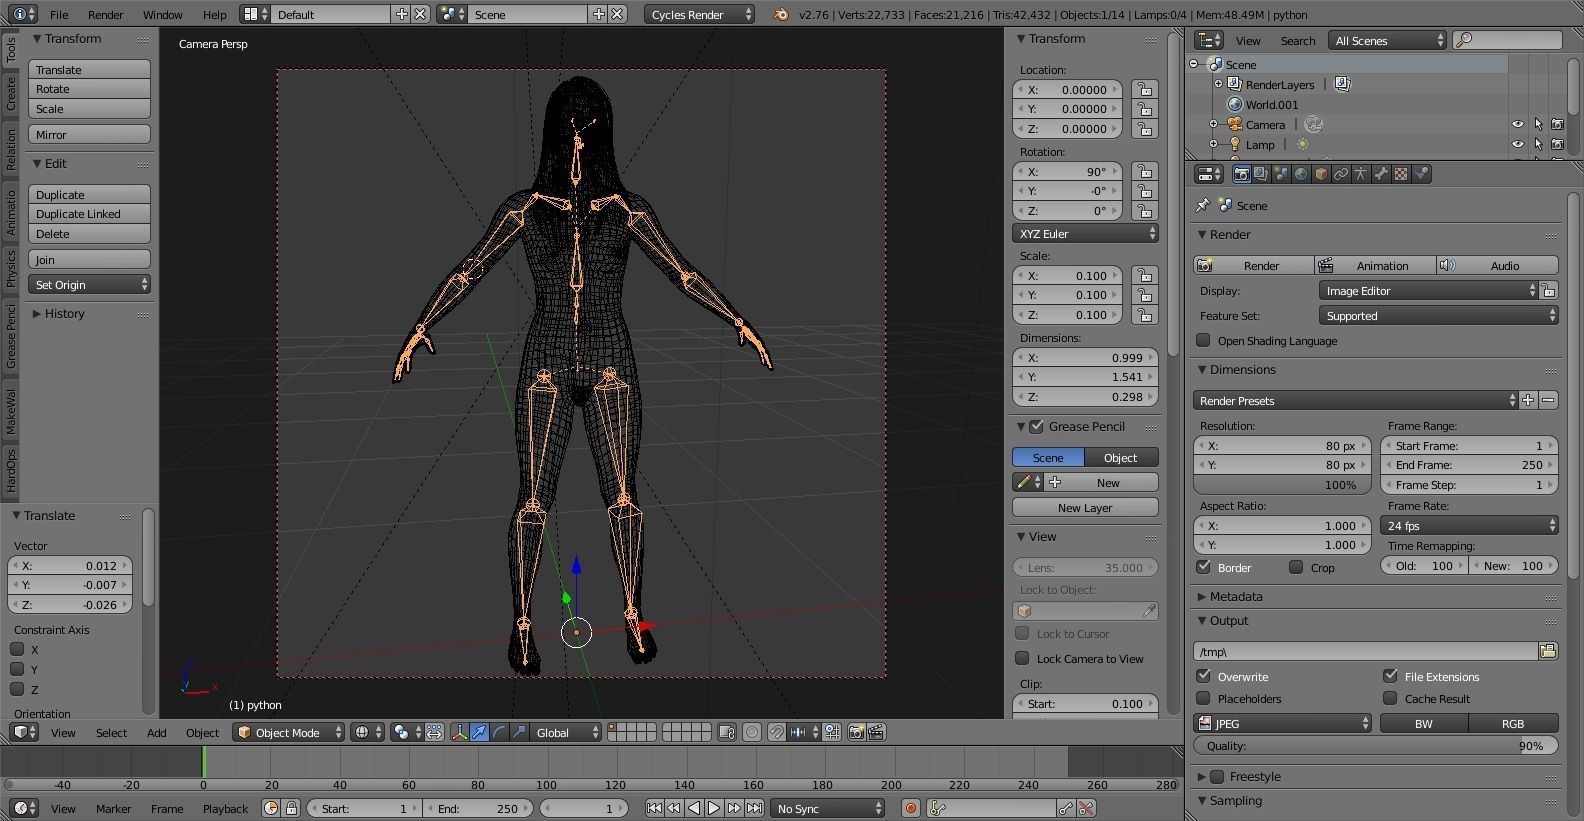Check Lock Camera to View

(1022, 658)
